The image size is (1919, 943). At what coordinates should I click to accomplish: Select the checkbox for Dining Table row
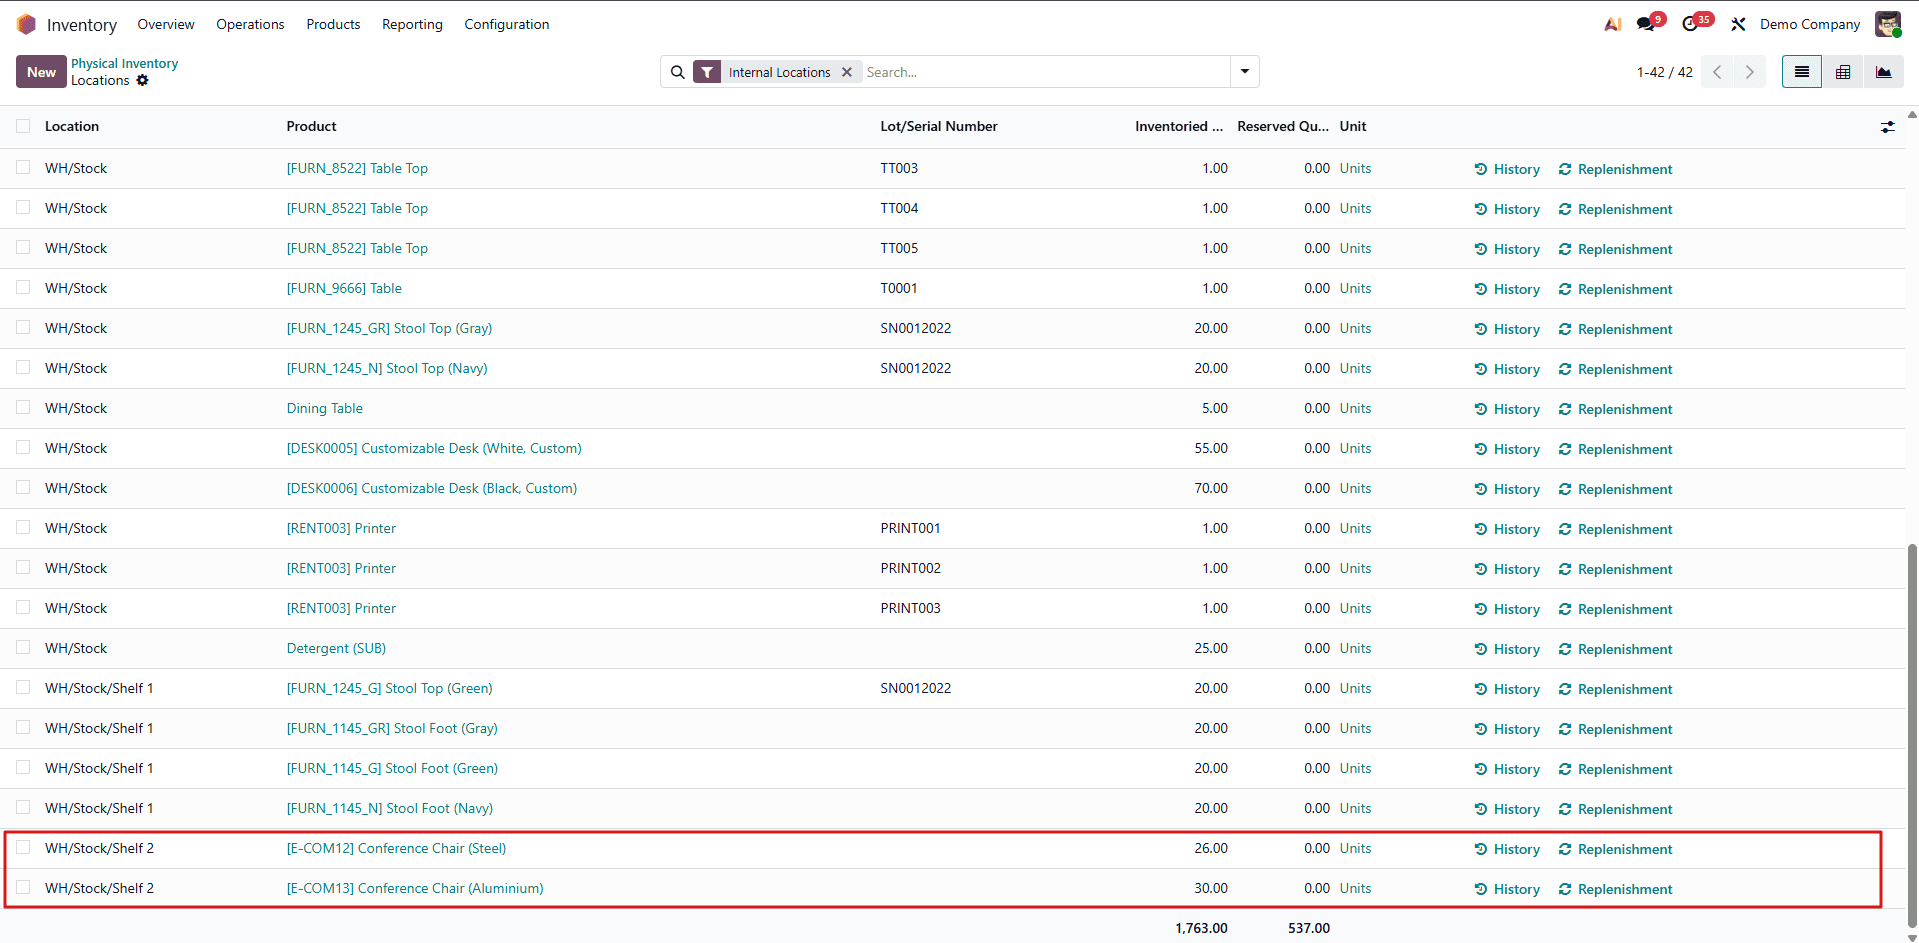pyautogui.click(x=22, y=408)
